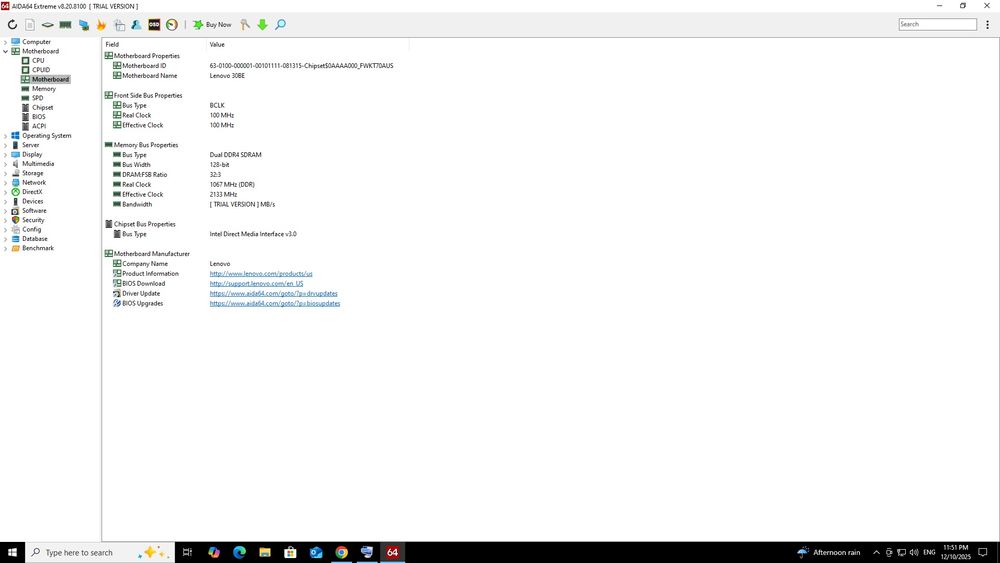Viewport: 1000px width, 563px height.
Task: Open the support.lenovo.com BIOS Download link
Action: 256,284
